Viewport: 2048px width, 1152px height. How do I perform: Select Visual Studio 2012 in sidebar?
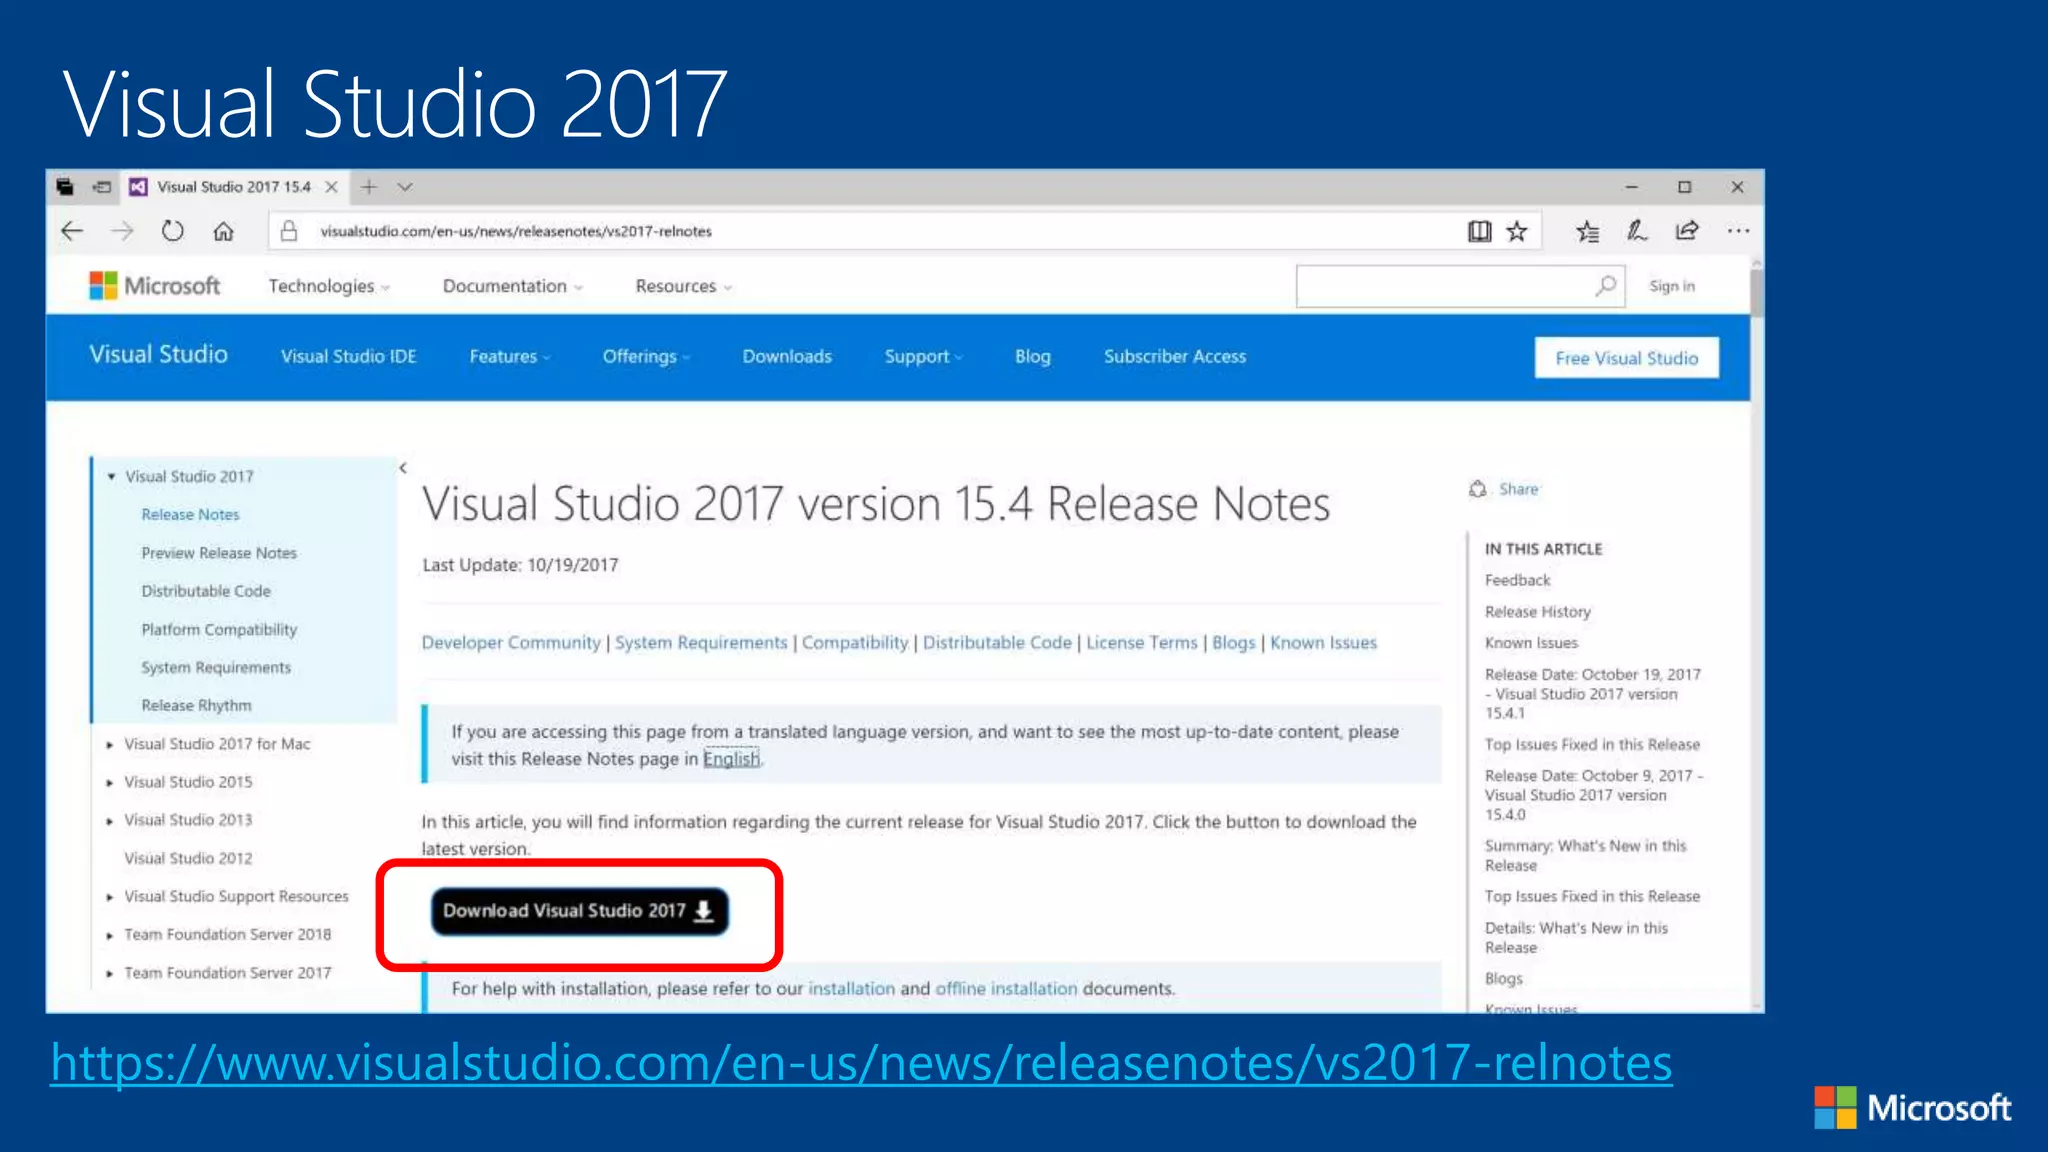[188, 859]
